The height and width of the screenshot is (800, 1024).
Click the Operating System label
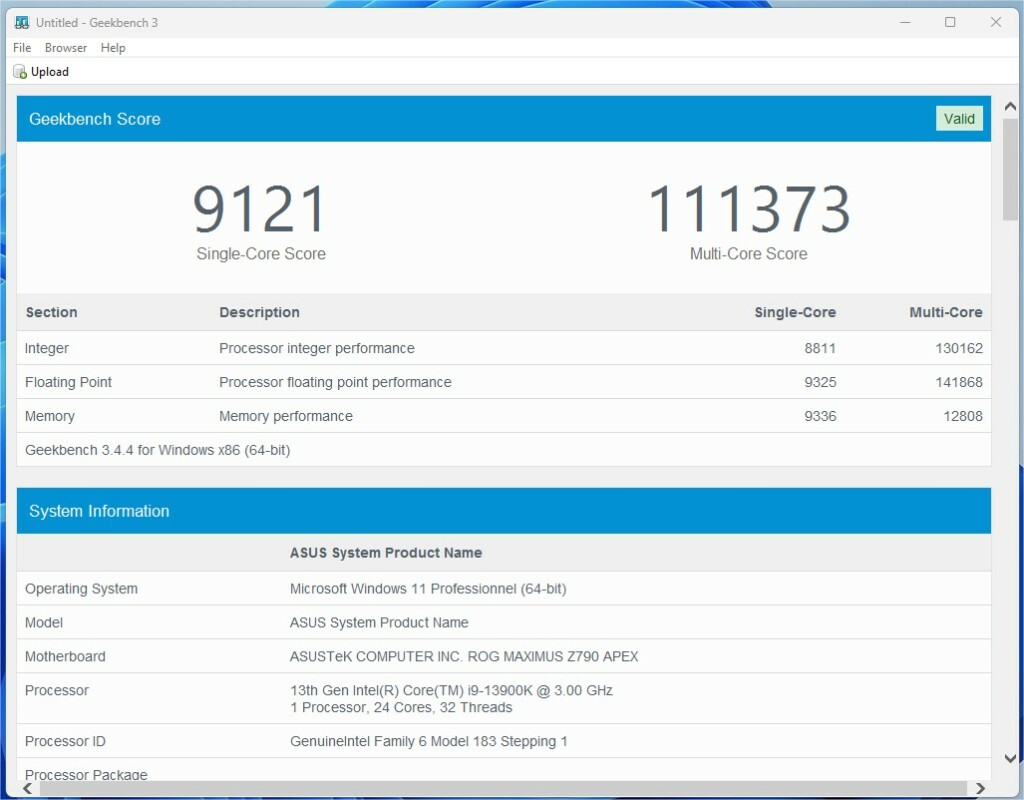[x=81, y=588]
